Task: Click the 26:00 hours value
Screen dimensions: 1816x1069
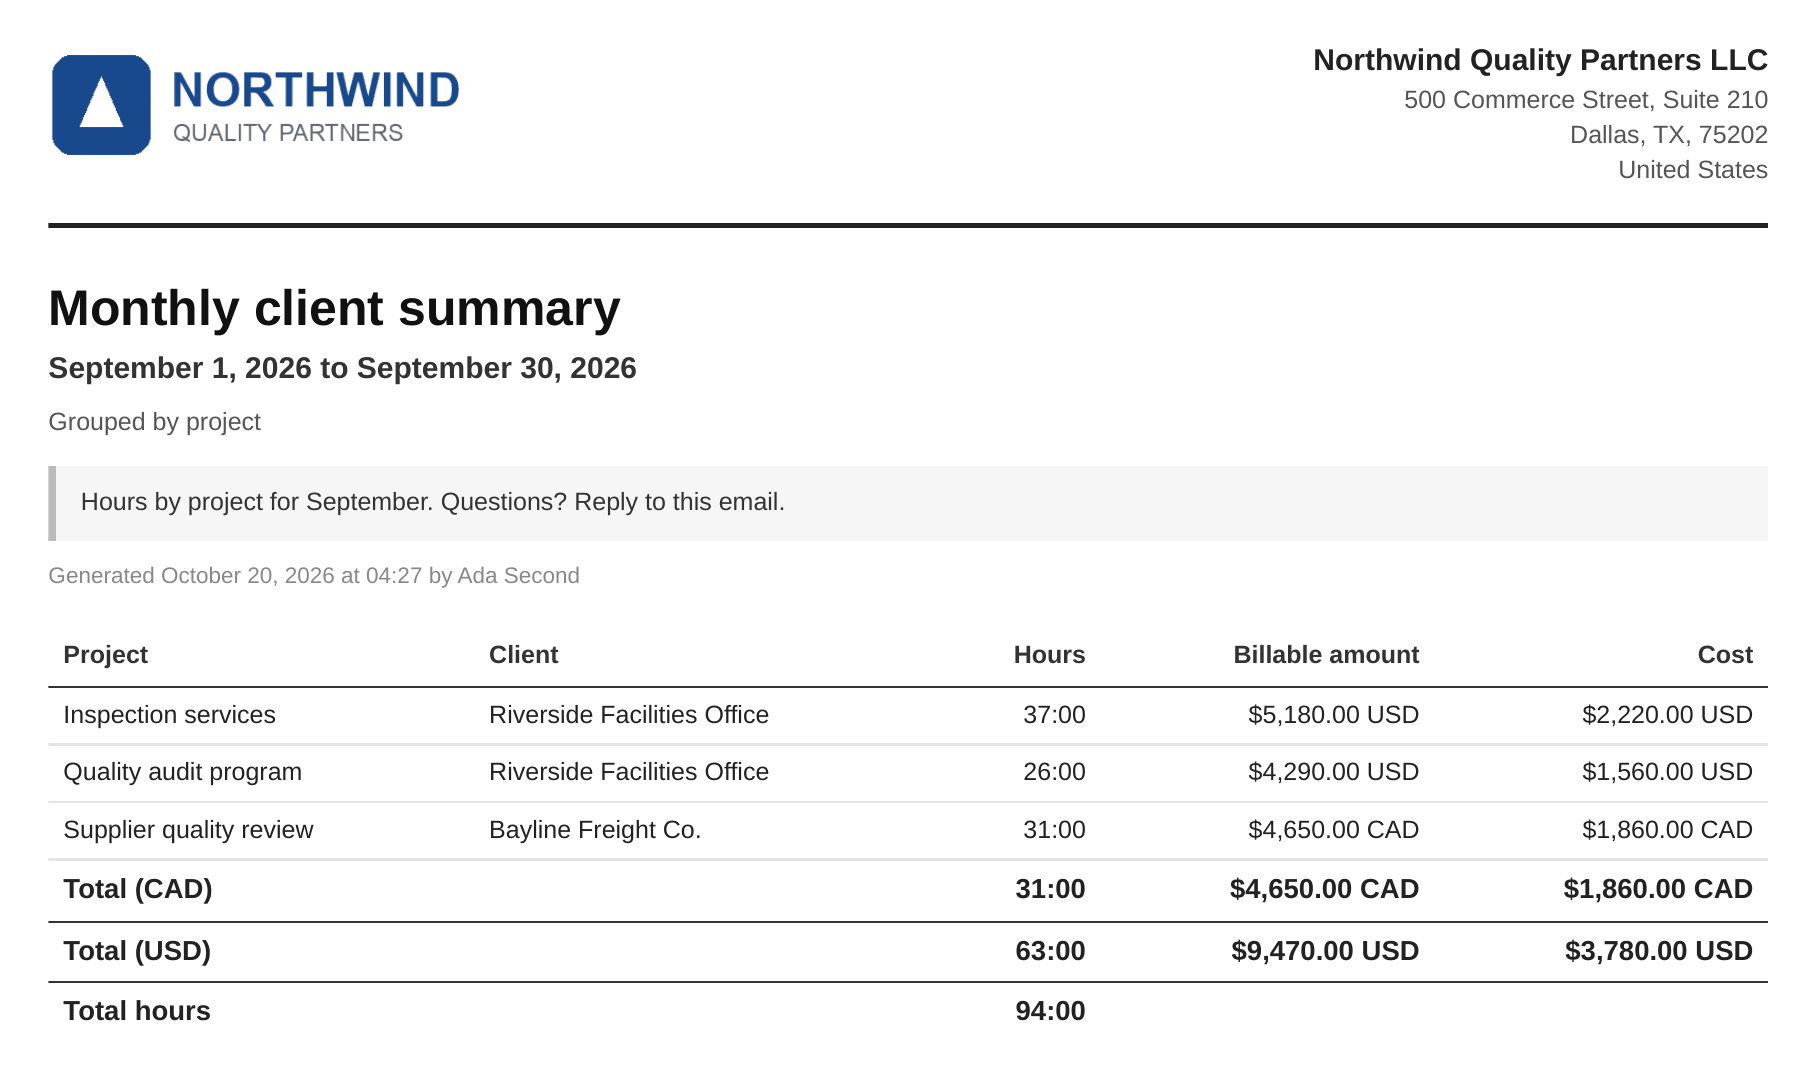Action: click(x=1054, y=772)
